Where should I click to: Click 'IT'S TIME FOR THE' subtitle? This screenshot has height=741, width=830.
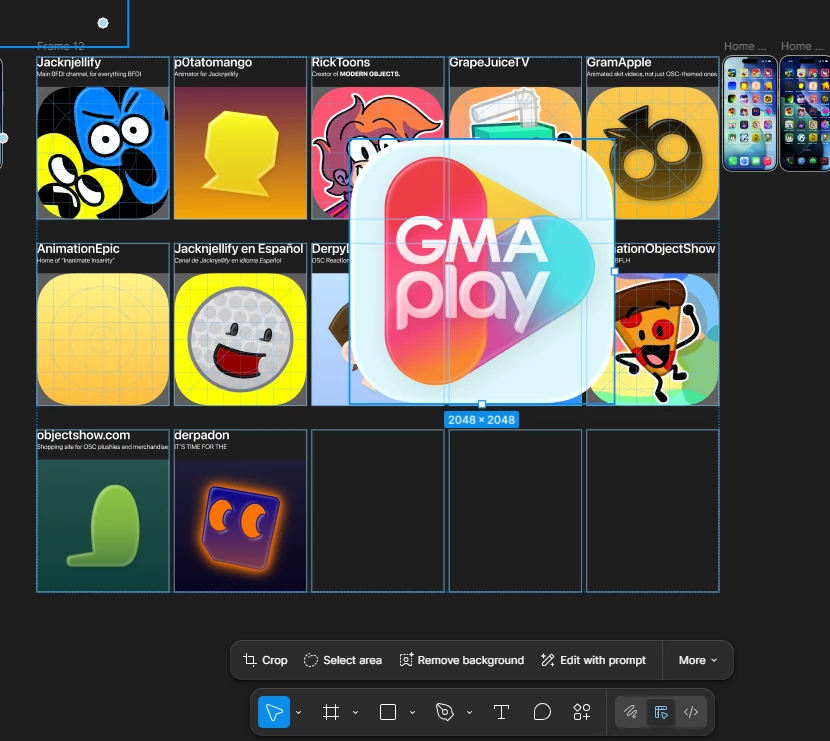(201, 447)
